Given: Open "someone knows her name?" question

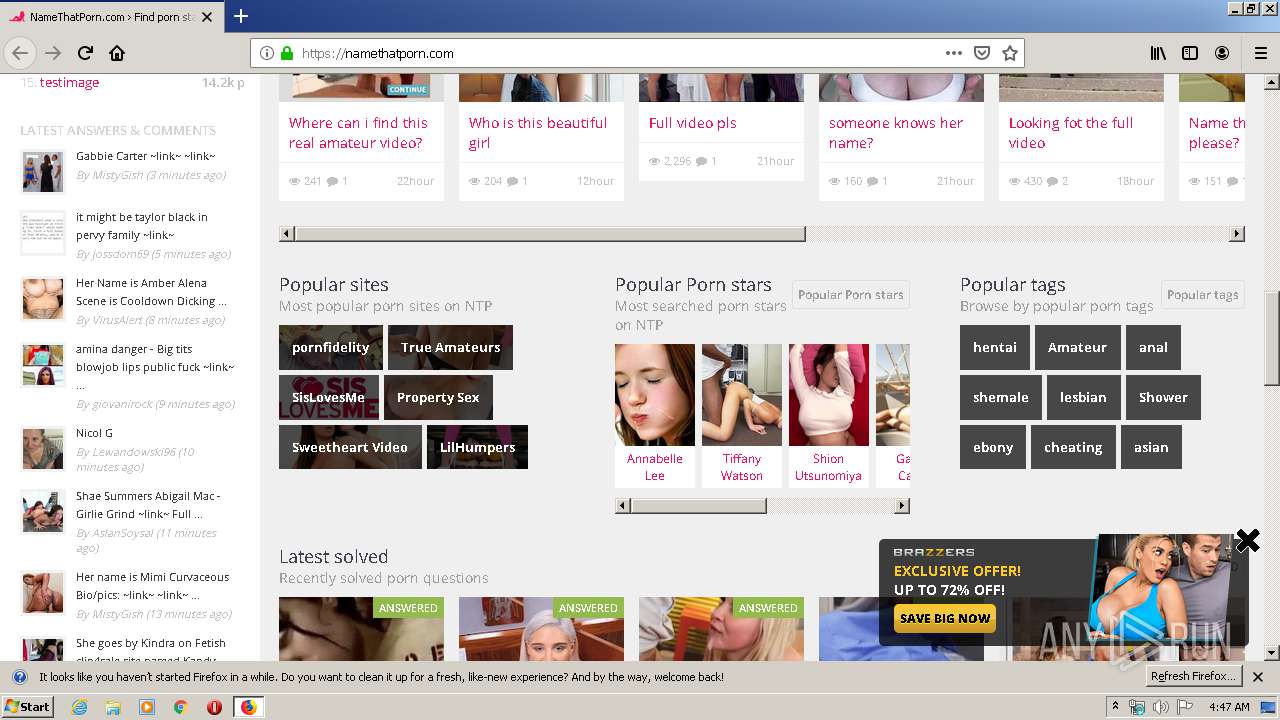Looking at the screenshot, I should pos(896,133).
